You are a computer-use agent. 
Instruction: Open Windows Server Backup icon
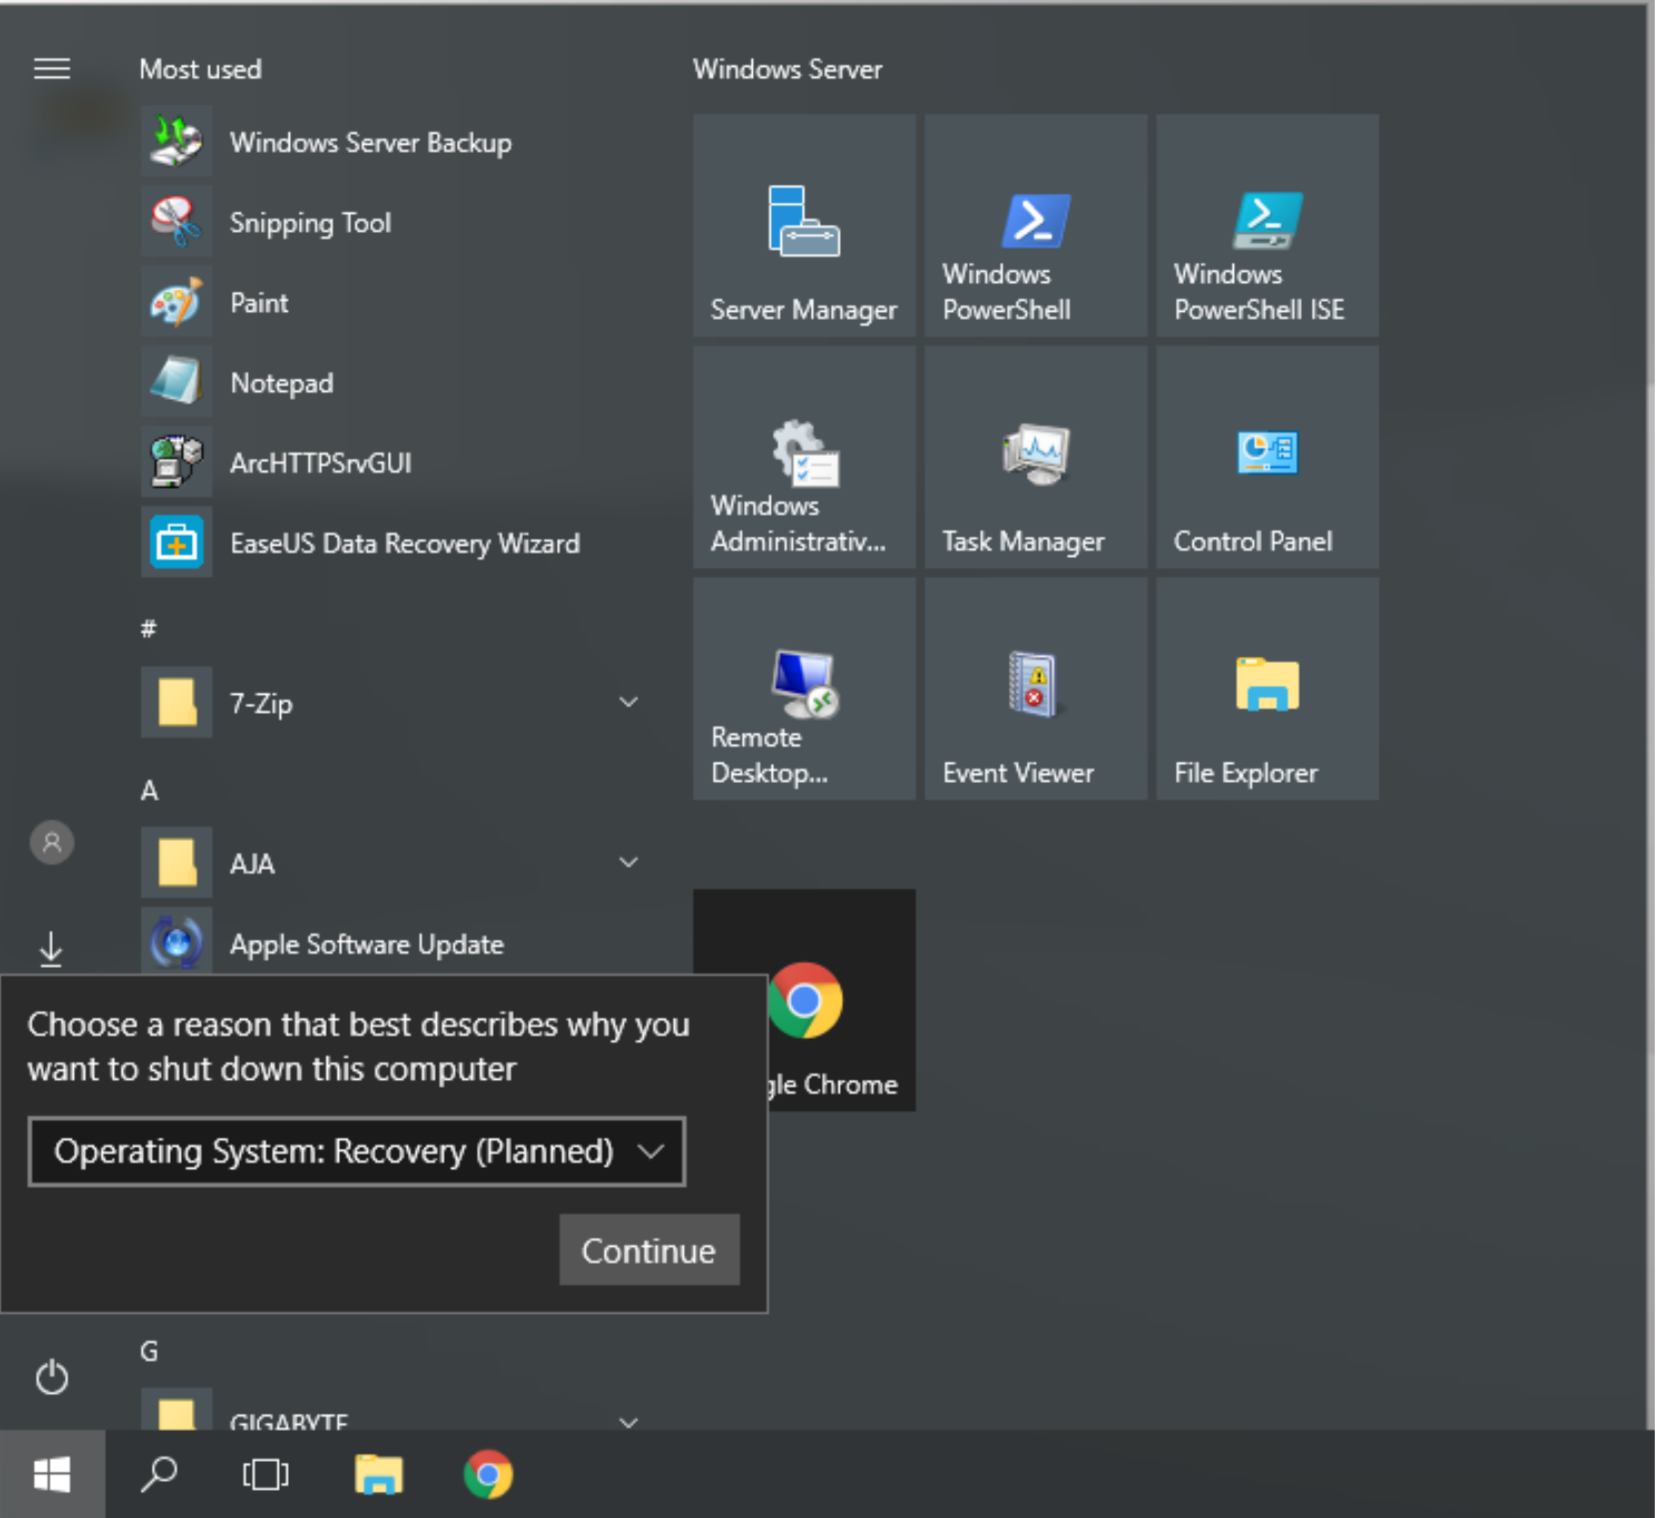pyautogui.click(x=176, y=141)
